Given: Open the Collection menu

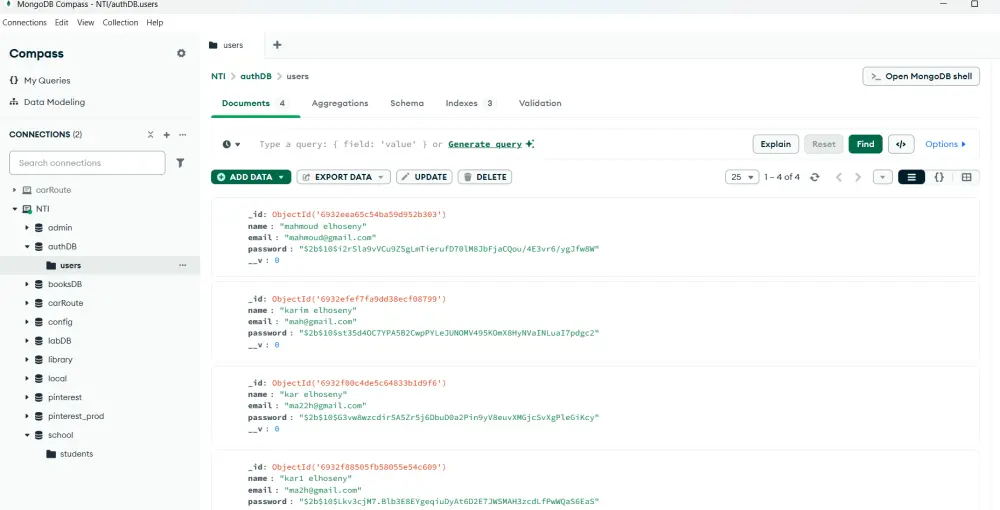Looking at the screenshot, I should 120,22.
